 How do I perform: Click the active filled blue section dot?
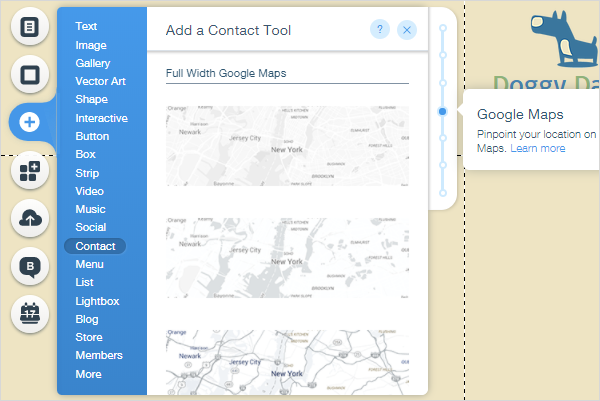click(443, 111)
